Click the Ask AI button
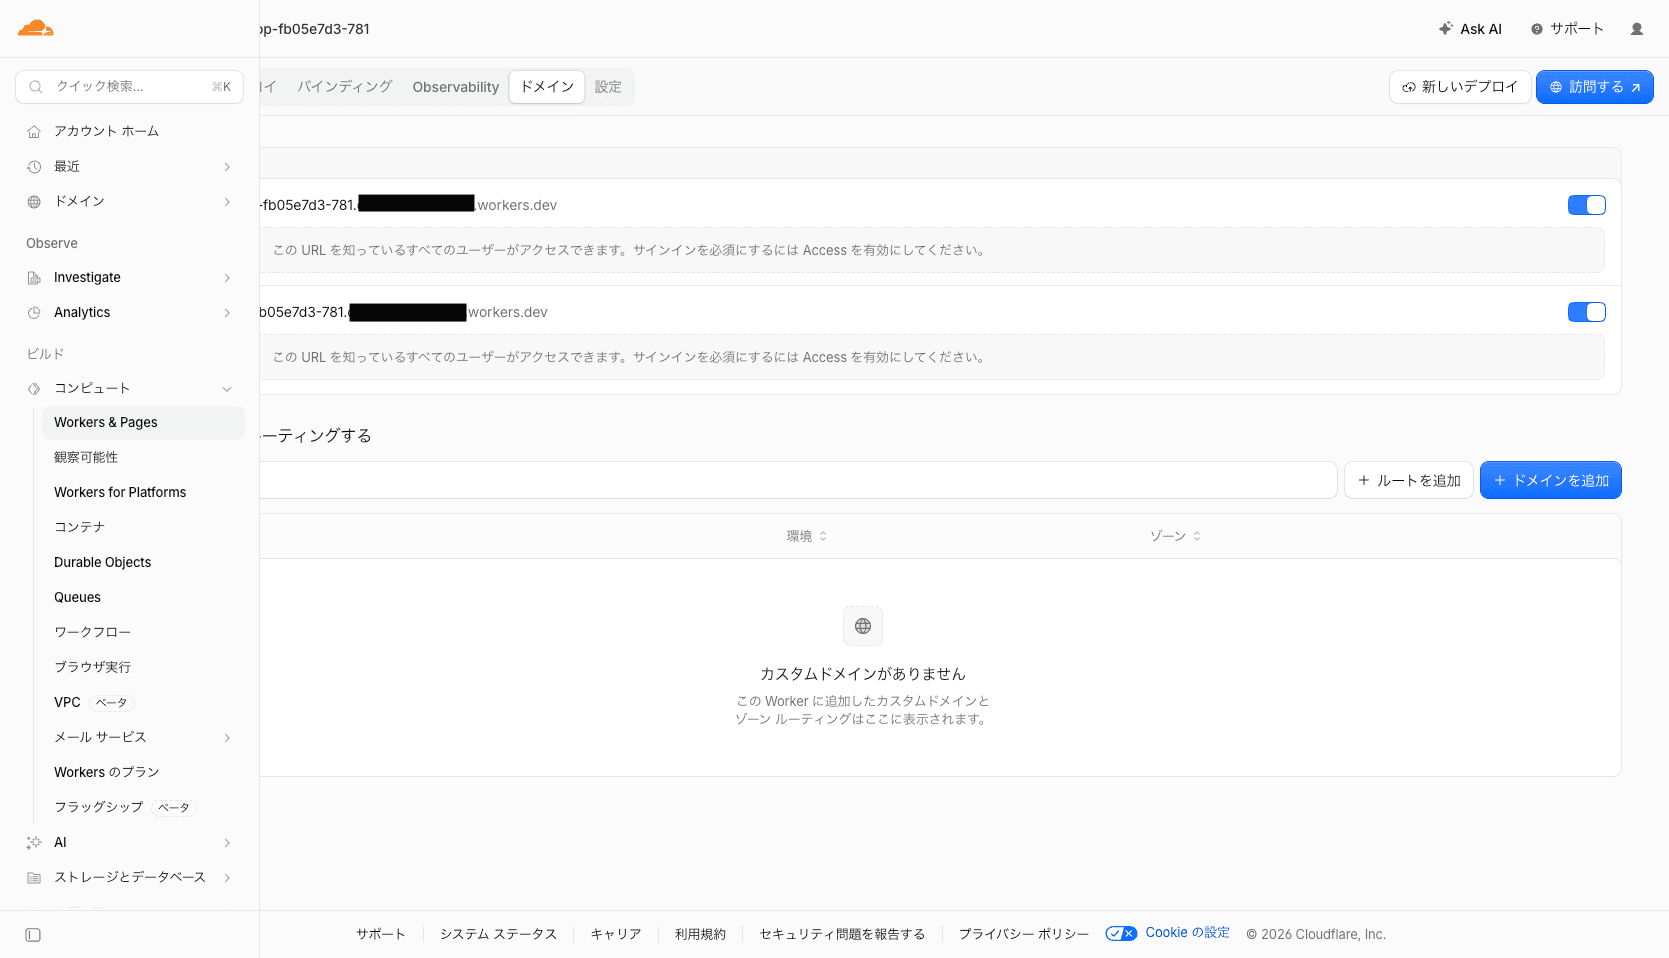Viewport: 1669px width, 958px height. [x=1470, y=29]
